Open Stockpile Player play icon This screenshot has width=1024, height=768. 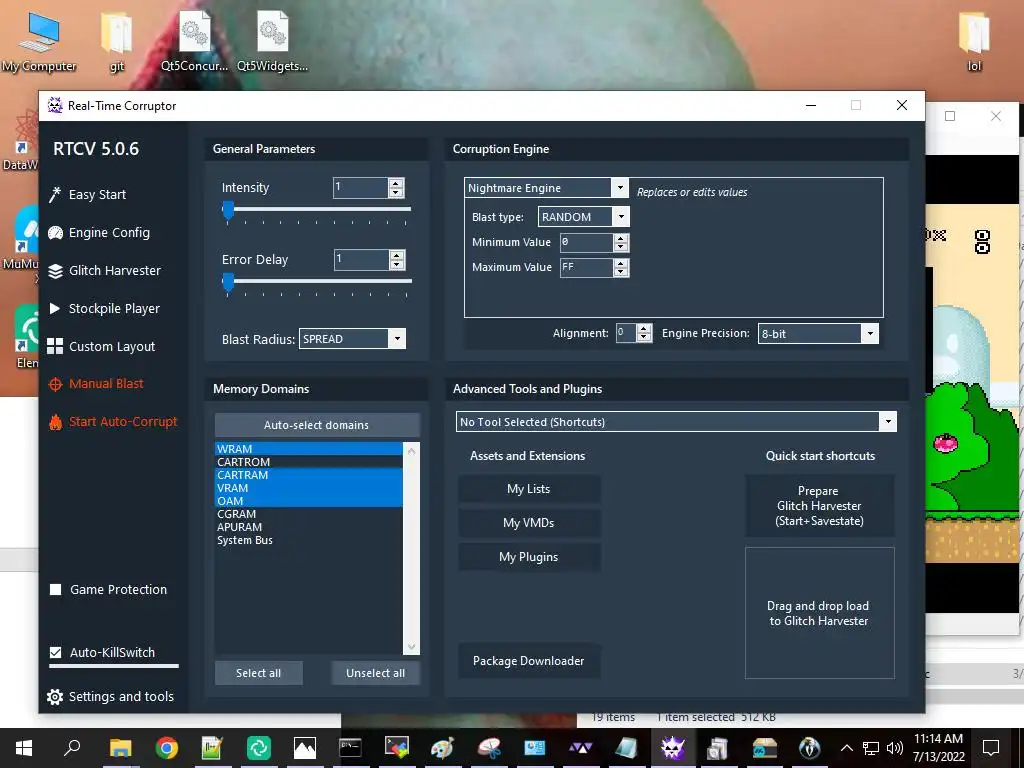point(55,308)
